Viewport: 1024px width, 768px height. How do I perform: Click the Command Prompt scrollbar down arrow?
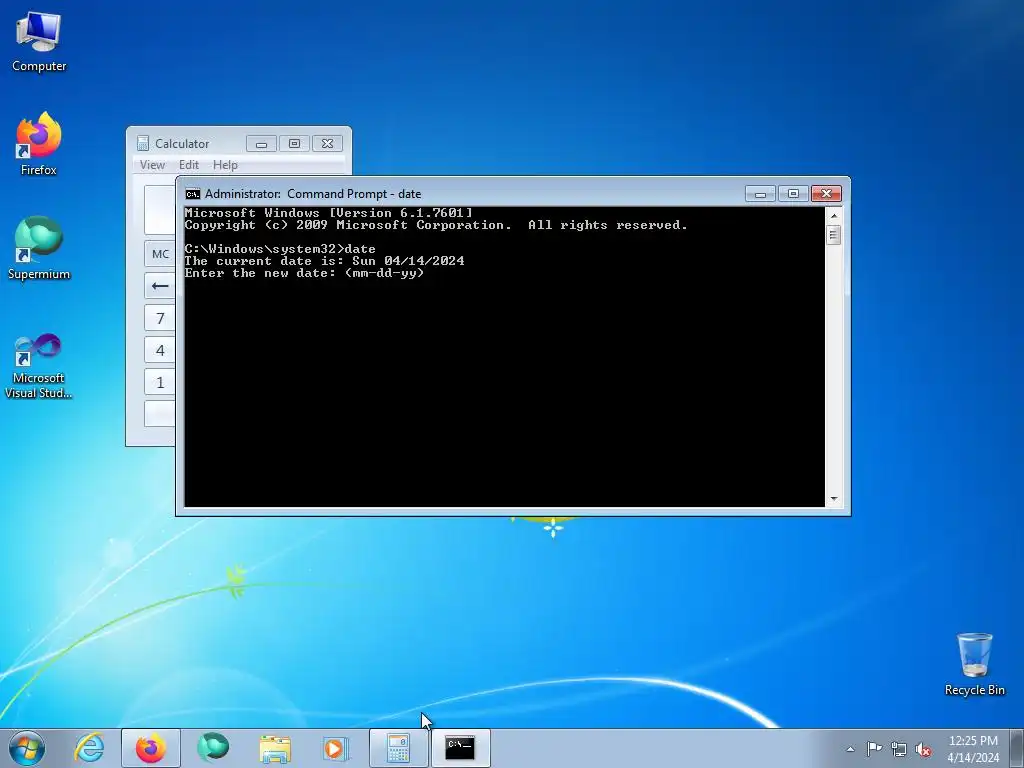pos(833,499)
